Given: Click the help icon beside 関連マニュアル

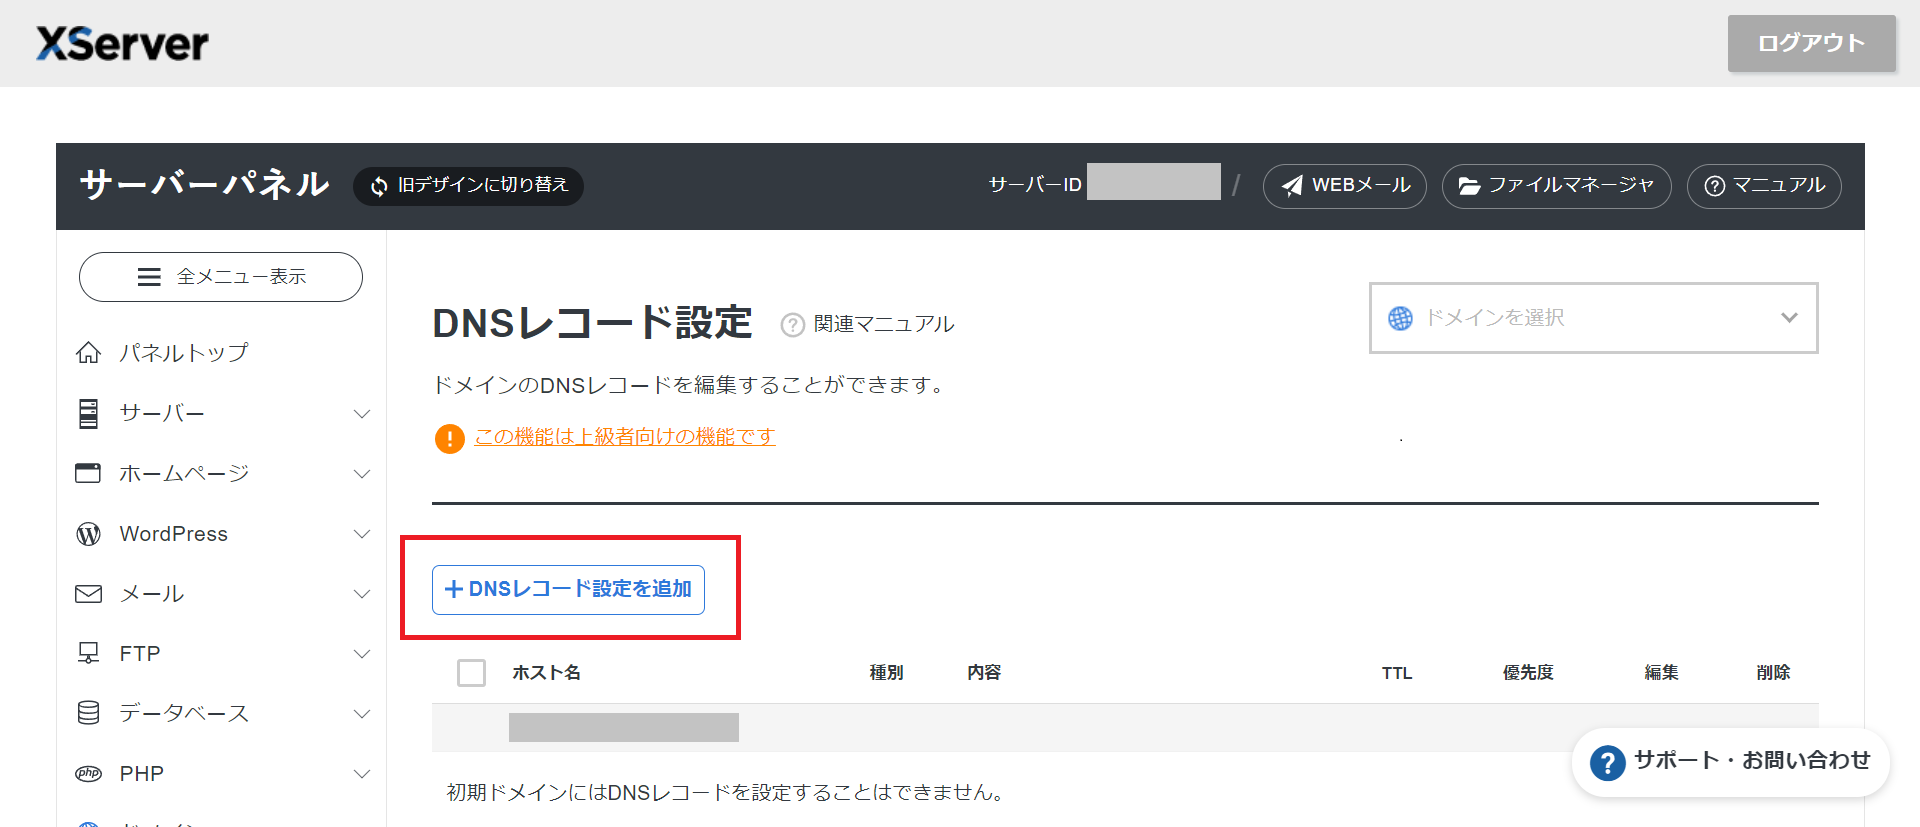Looking at the screenshot, I should 792,325.
